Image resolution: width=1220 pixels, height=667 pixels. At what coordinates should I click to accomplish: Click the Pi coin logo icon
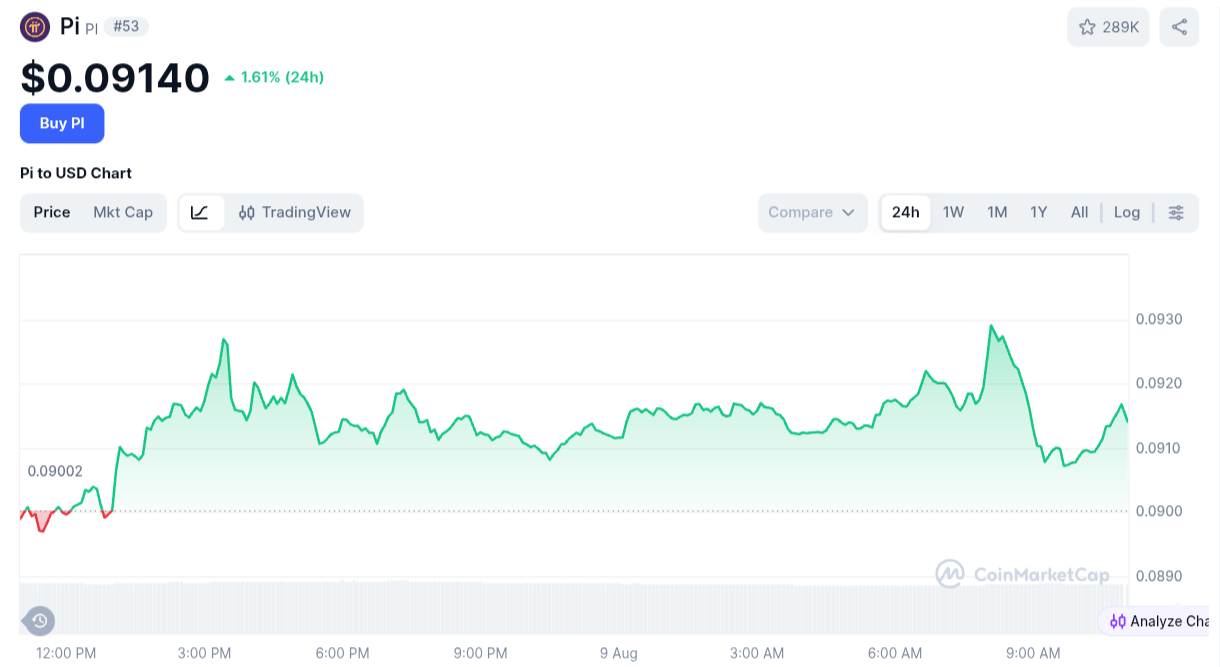pyautogui.click(x=35, y=27)
